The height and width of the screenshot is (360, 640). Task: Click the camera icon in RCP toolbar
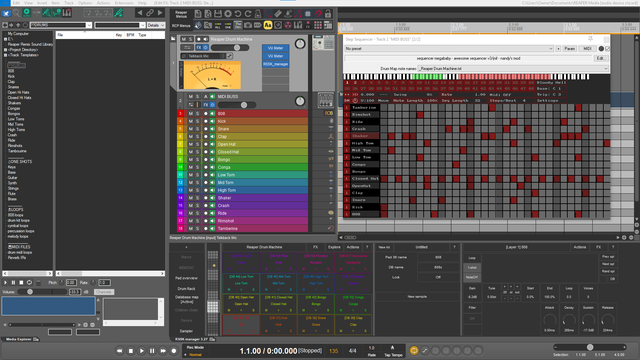248,25
